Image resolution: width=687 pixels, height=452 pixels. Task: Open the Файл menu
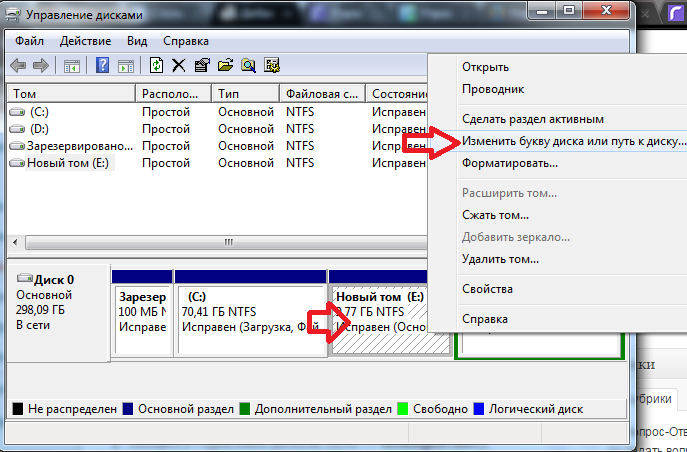click(30, 41)
